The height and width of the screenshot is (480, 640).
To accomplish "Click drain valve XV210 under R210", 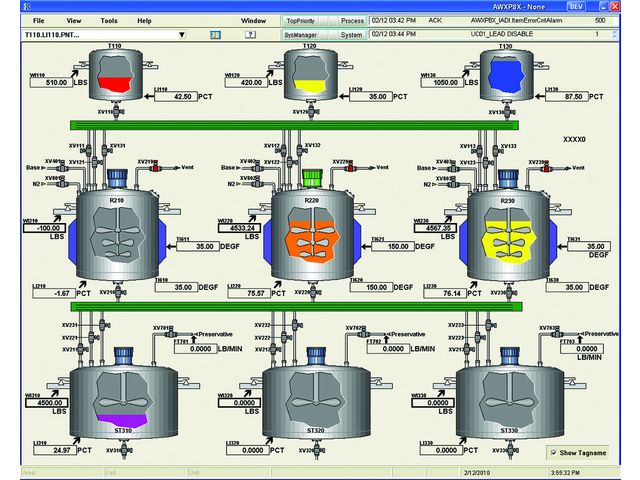I will tap(118, 292).
